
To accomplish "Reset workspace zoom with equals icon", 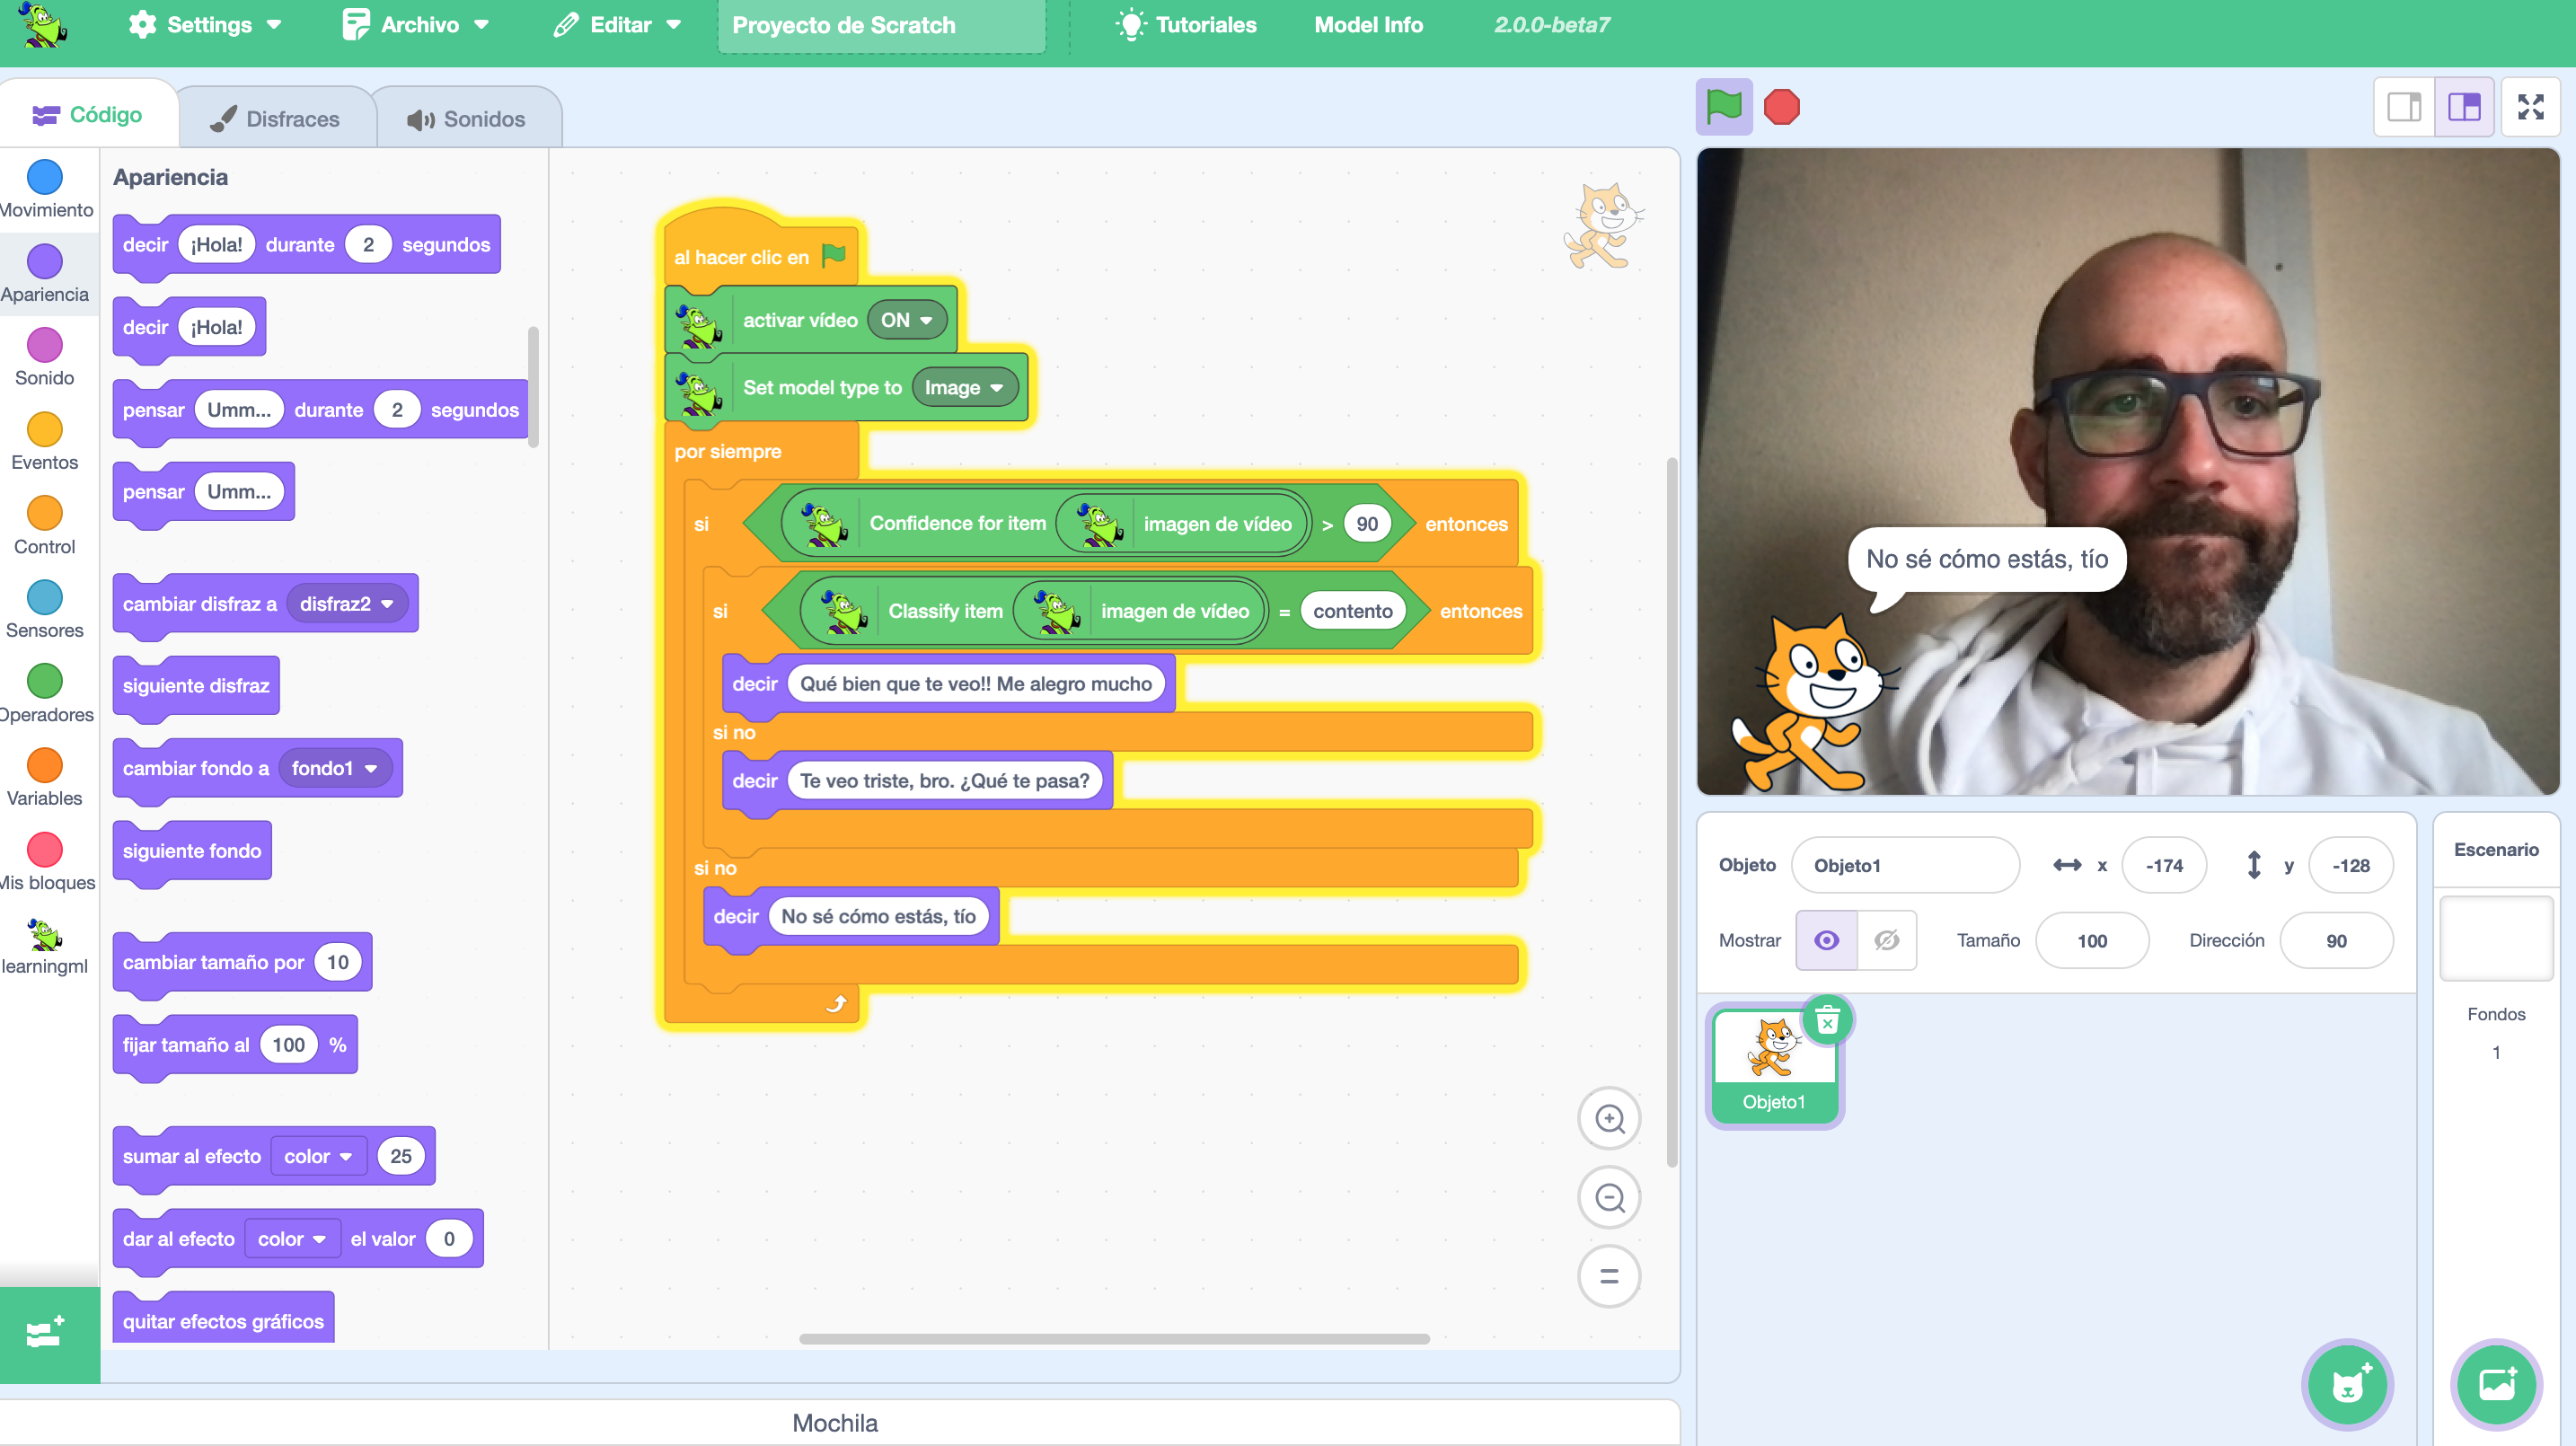I will [x=1609, y=1276].
